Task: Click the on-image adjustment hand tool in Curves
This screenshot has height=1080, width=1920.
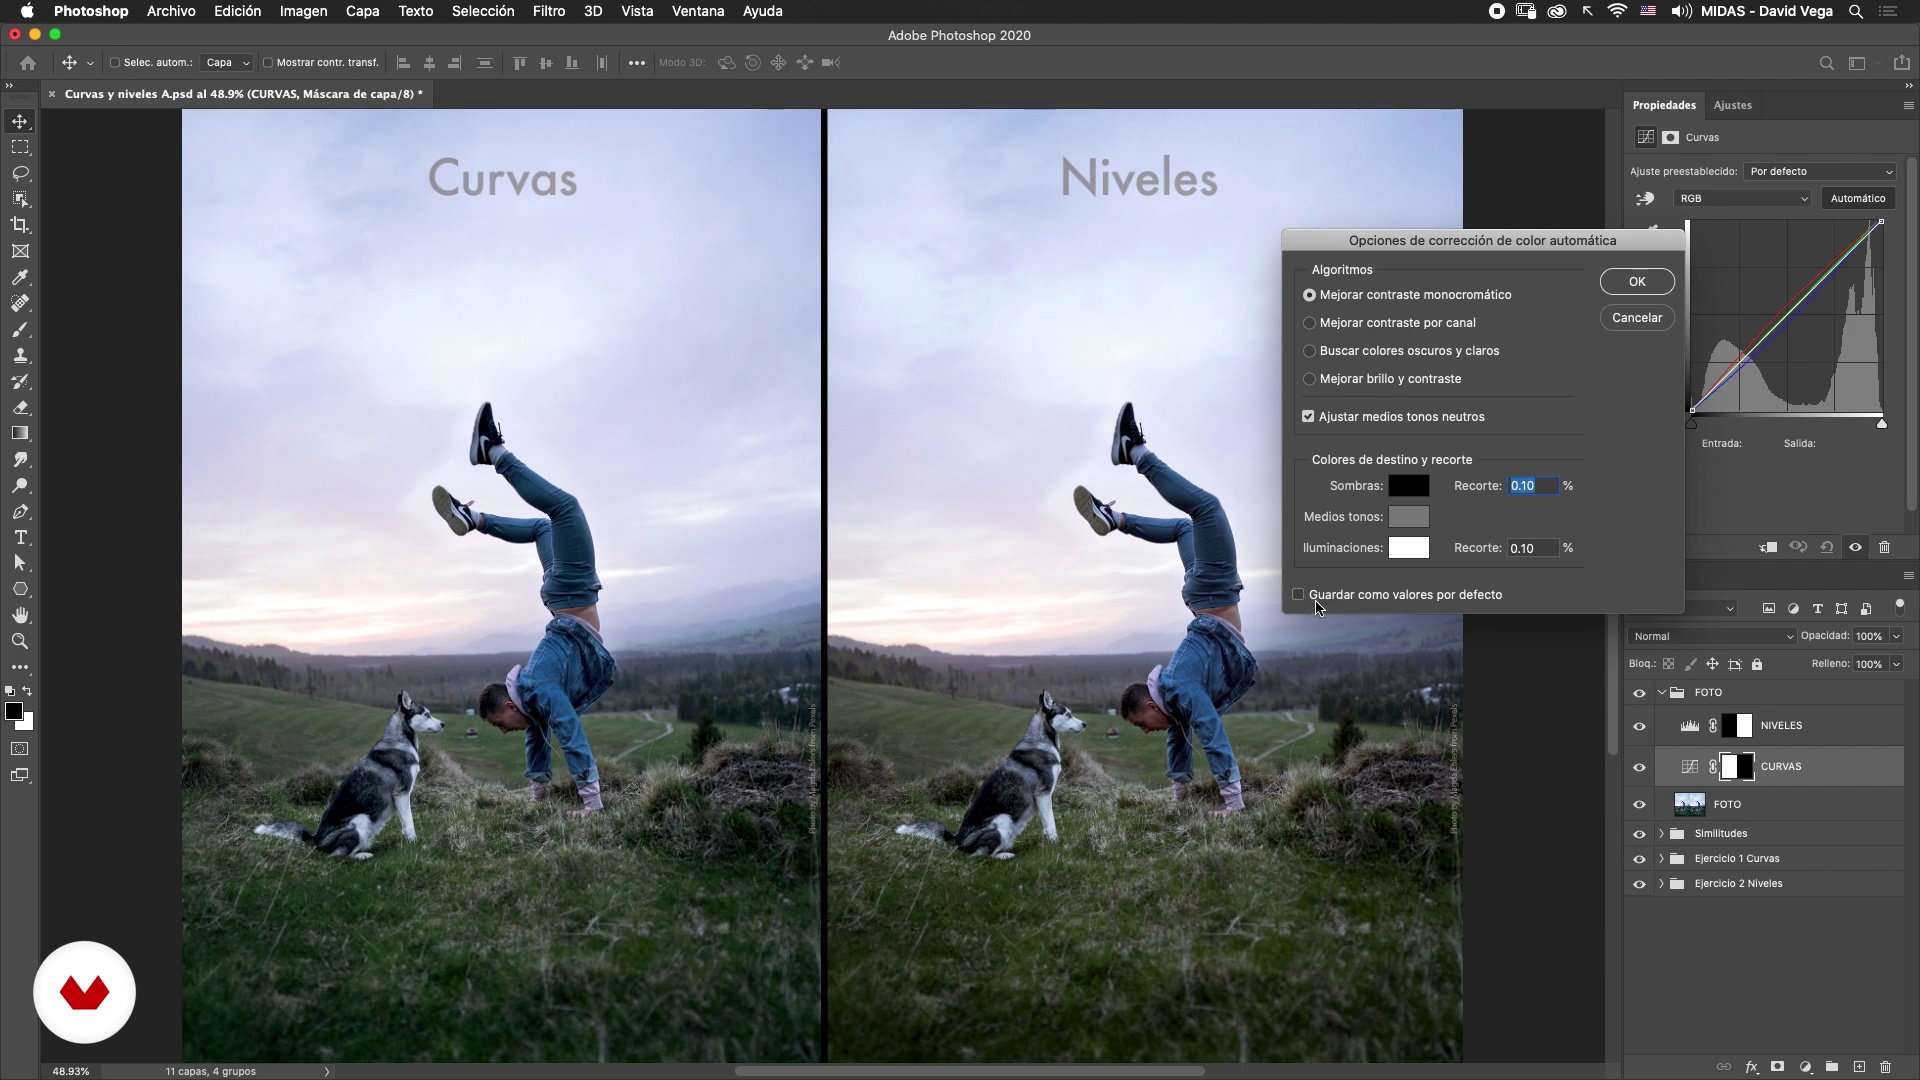Action: (1645, 198)
